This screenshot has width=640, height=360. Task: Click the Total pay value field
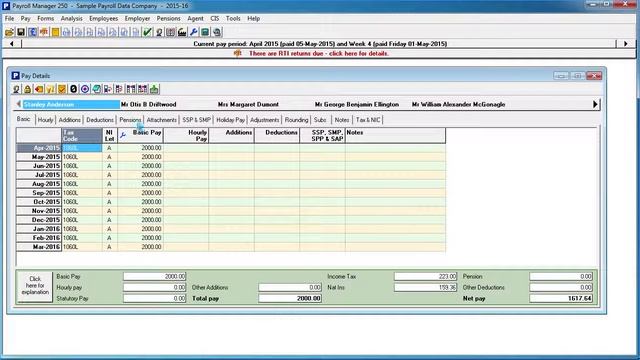click(x=290, y=299)
